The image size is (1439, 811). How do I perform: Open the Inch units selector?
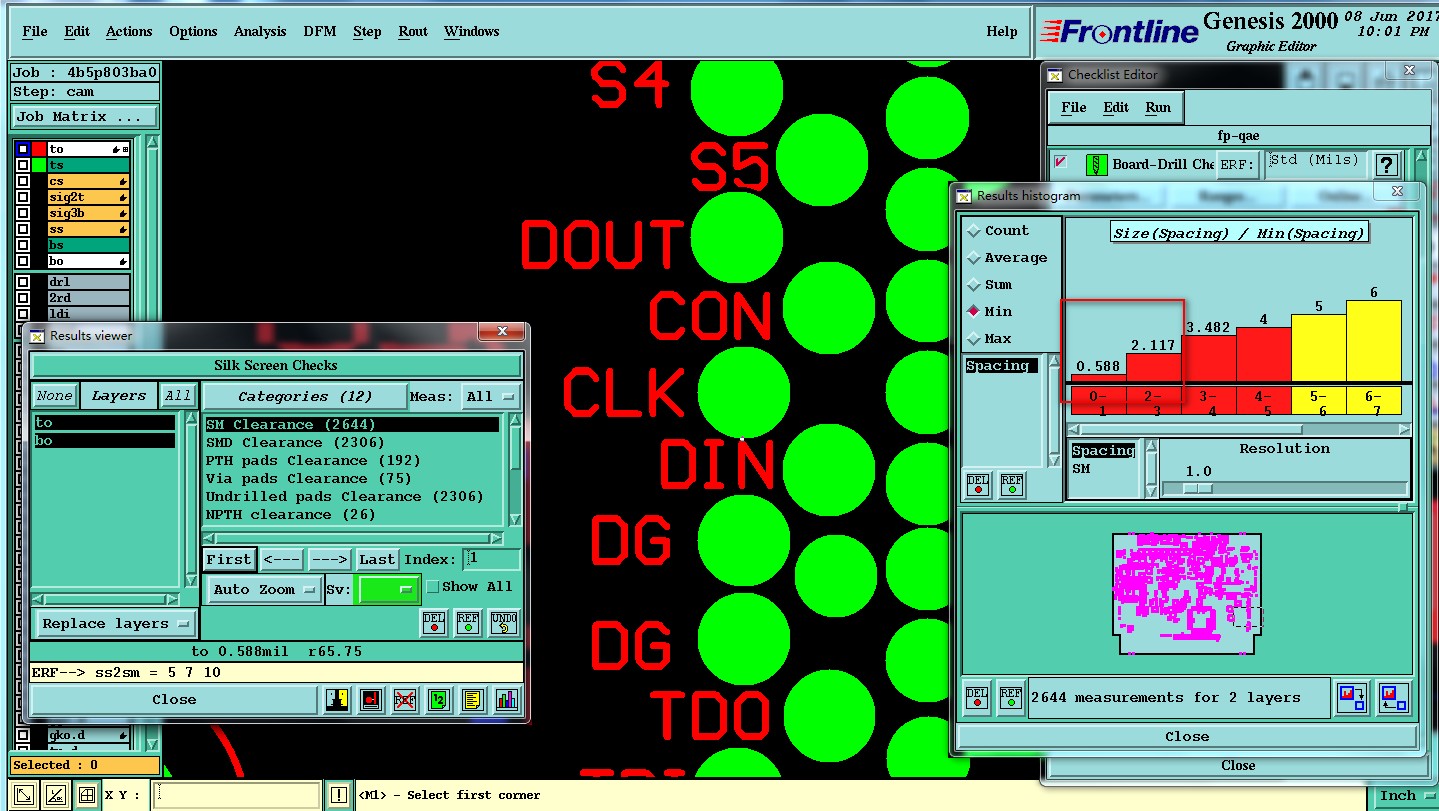point(1406,796)
